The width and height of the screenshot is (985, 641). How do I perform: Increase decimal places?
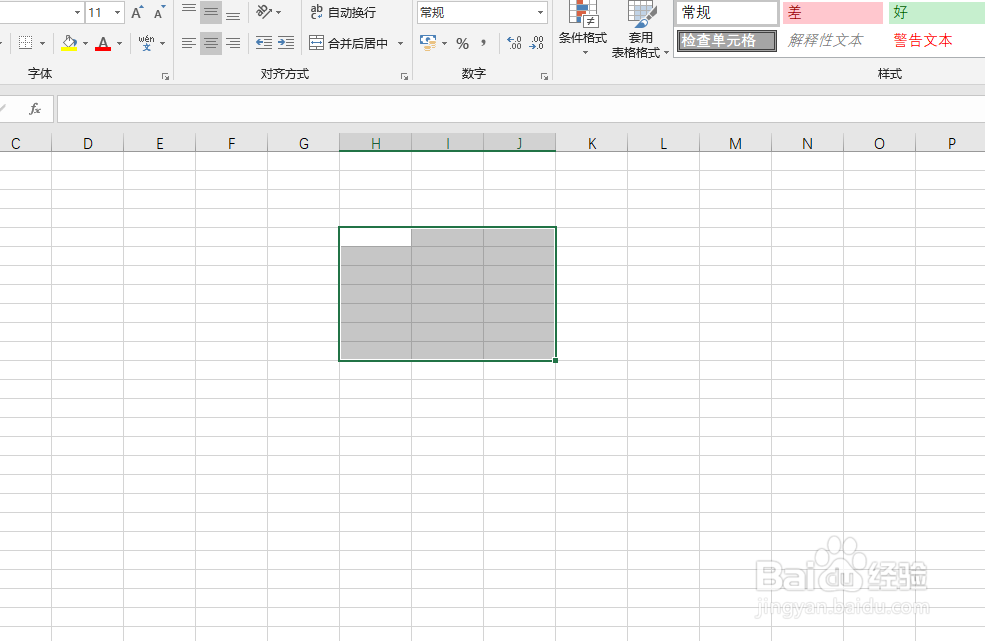514,43
